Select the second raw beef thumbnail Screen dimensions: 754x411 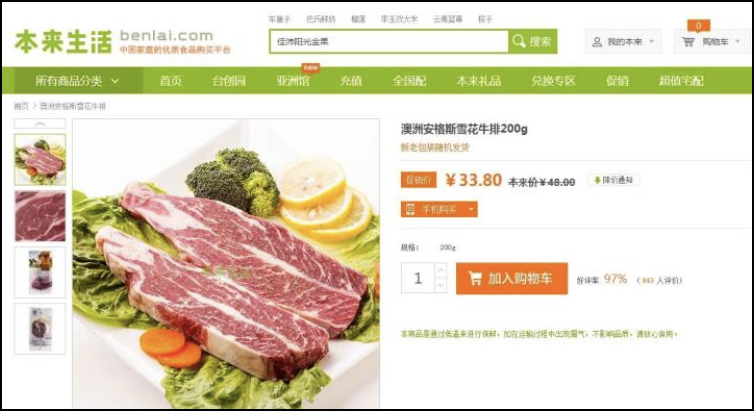pyautogui.click(x=40, y=216)
